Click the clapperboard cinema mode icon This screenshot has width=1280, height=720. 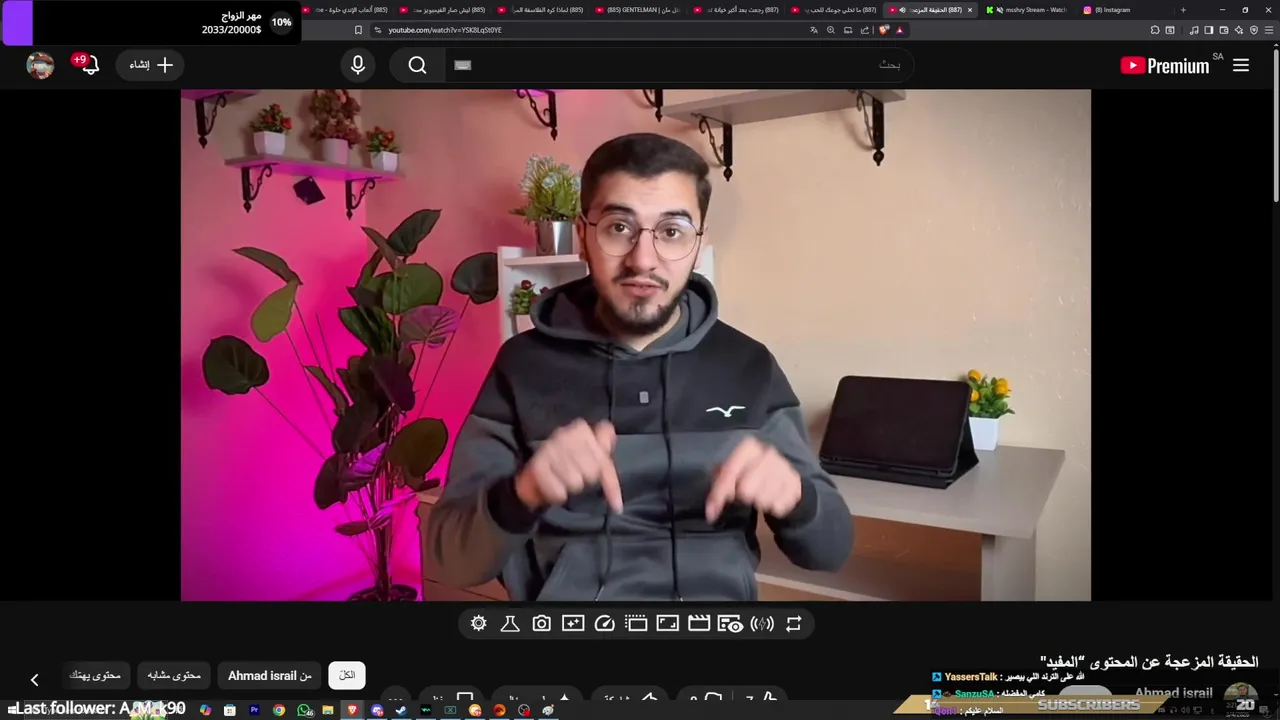[x=699, y=624]
